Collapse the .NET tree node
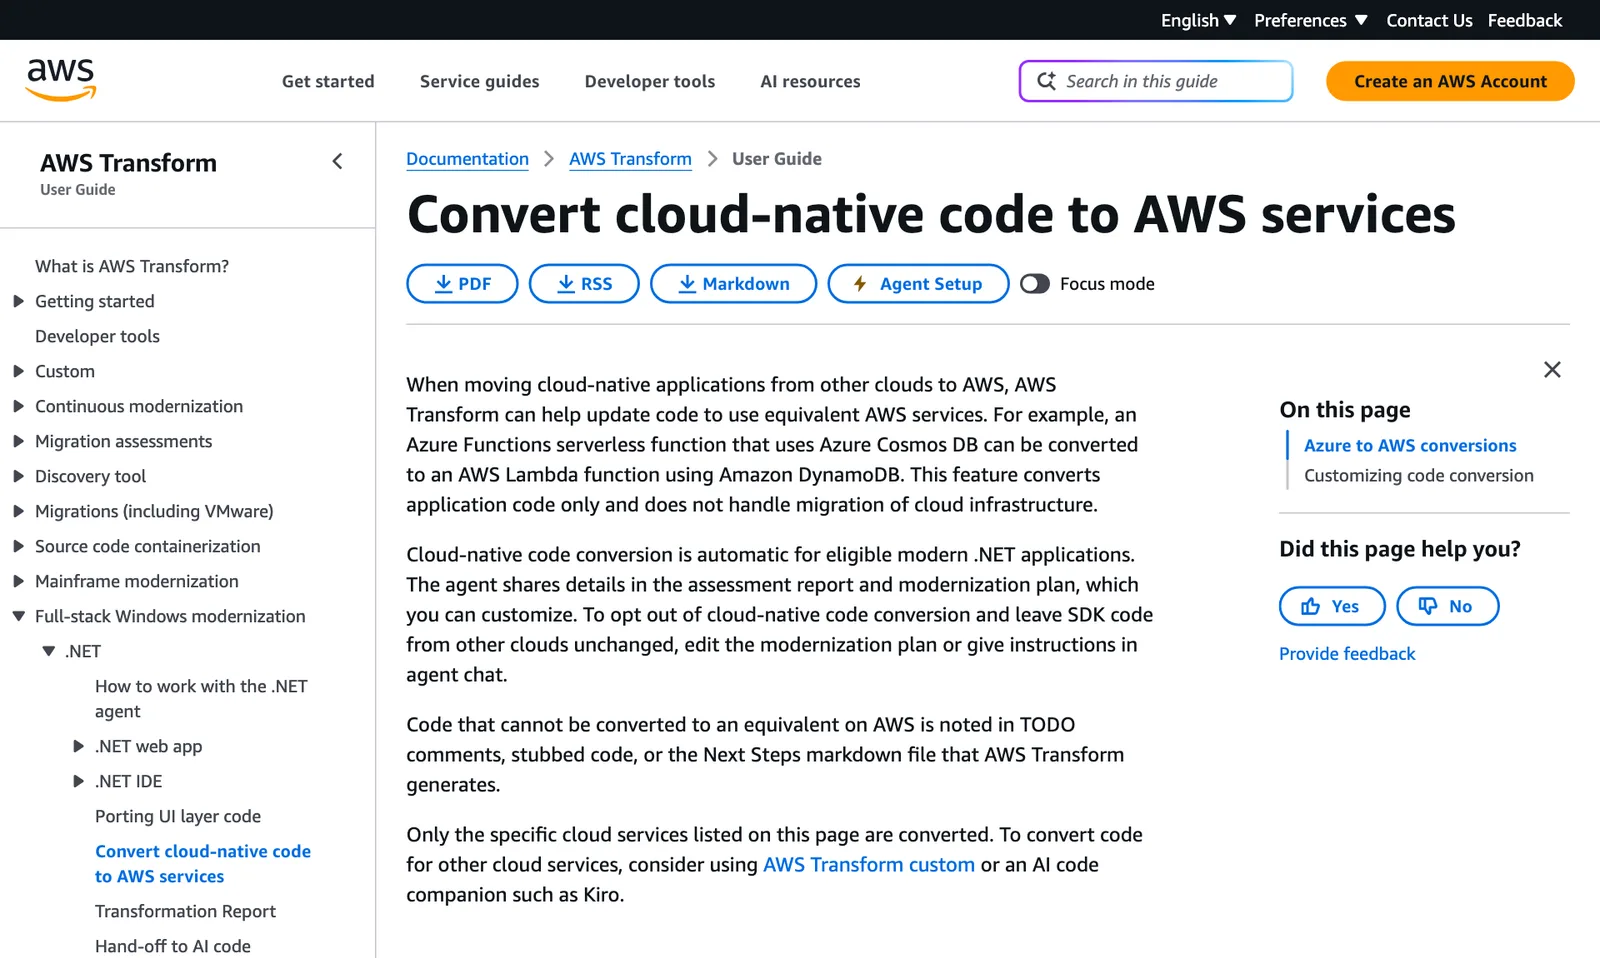 [48, 651]
